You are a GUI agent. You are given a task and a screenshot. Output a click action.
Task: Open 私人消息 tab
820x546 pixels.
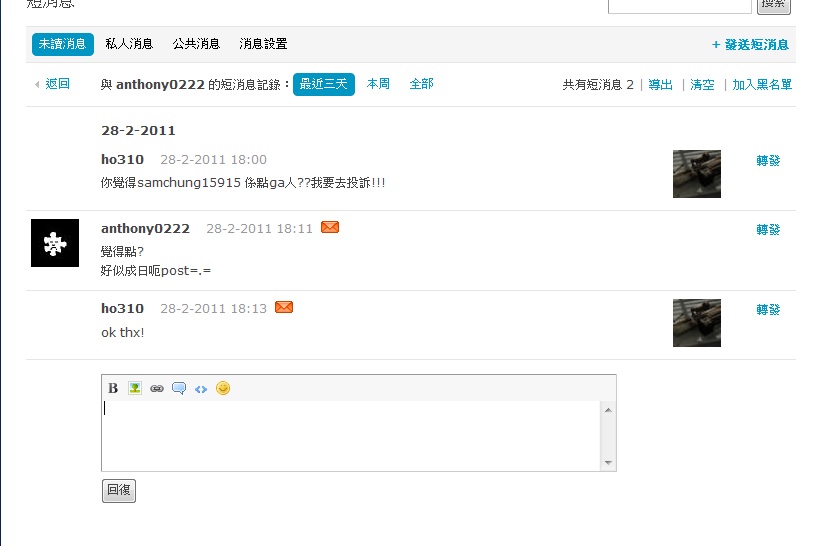pyautogui.click(x=129, y=44)
